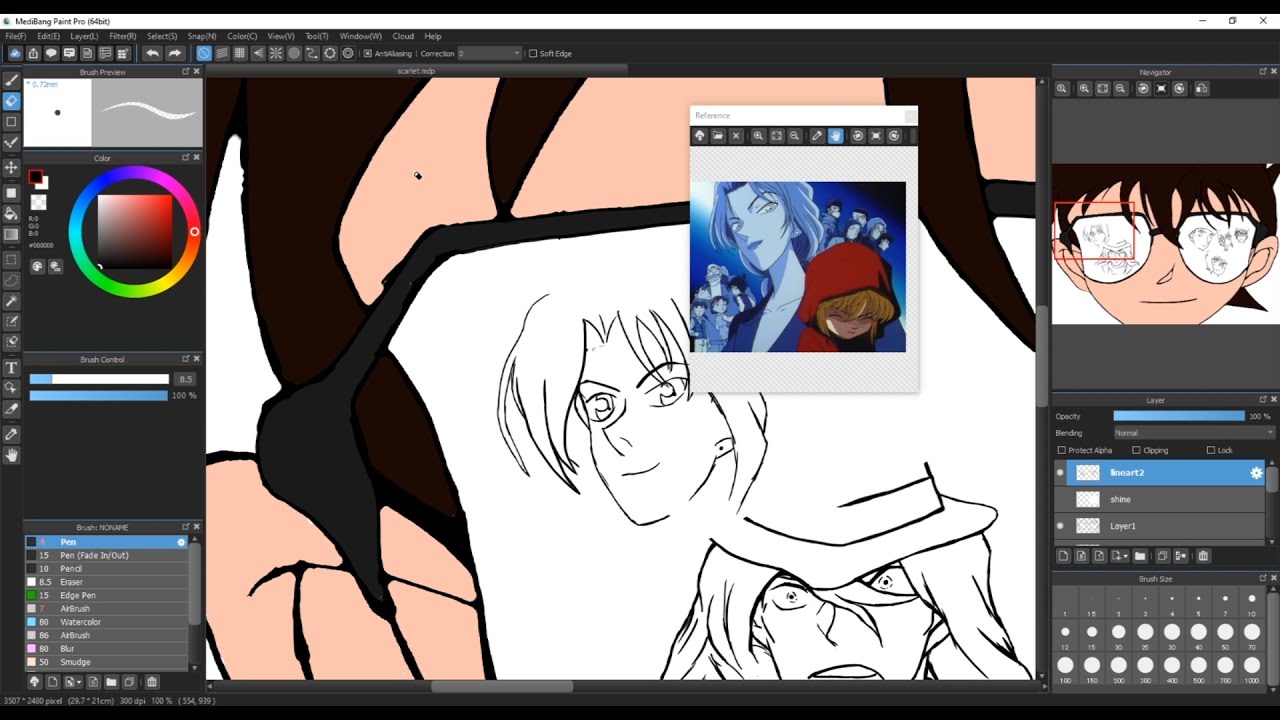The height and width of the screenshot is (720, 1280).
Task: Enable the Soft Edge checkbox
Action: 533,53
